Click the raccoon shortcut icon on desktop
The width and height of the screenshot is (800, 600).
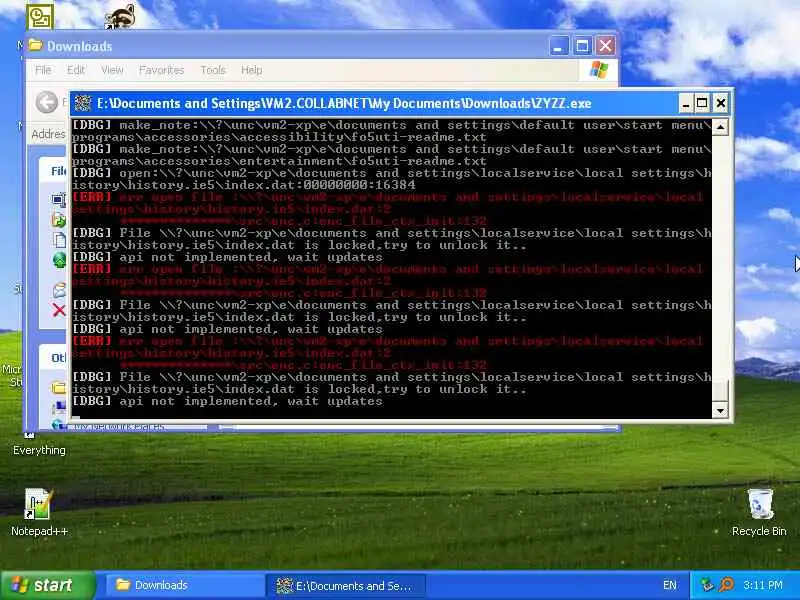tap(120, 17)
